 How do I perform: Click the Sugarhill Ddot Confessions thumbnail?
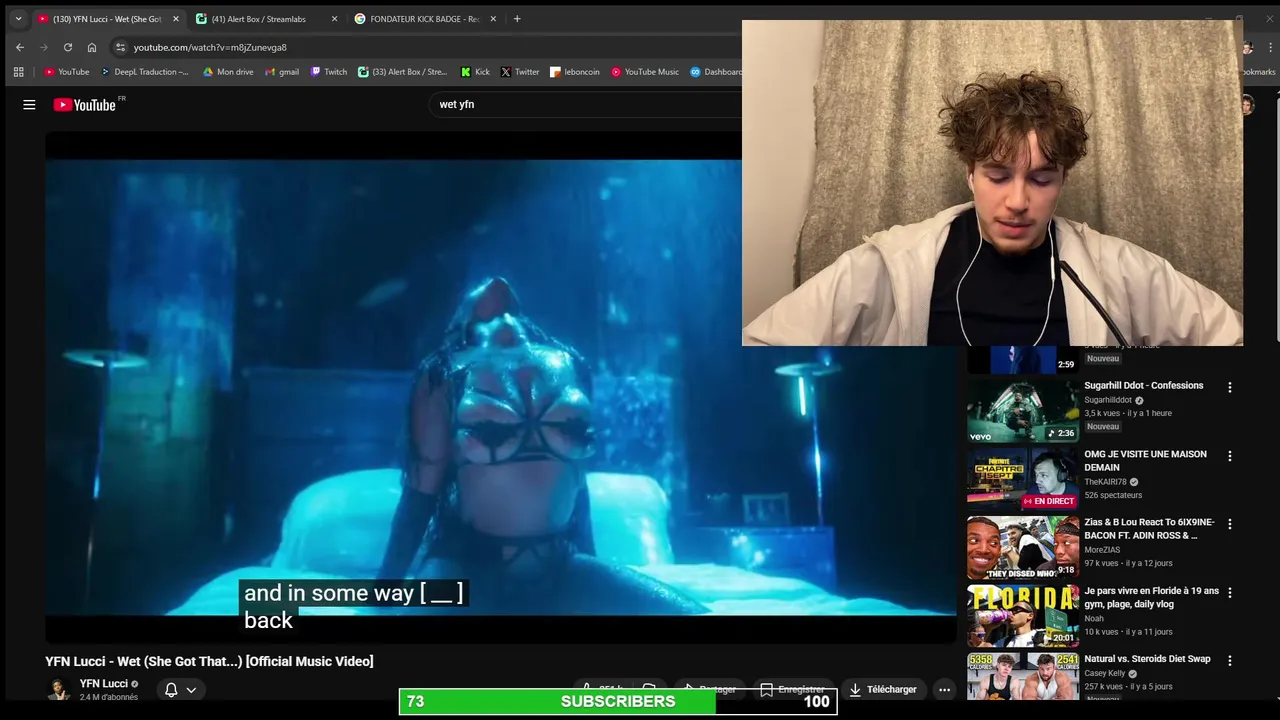(1023, 411)
